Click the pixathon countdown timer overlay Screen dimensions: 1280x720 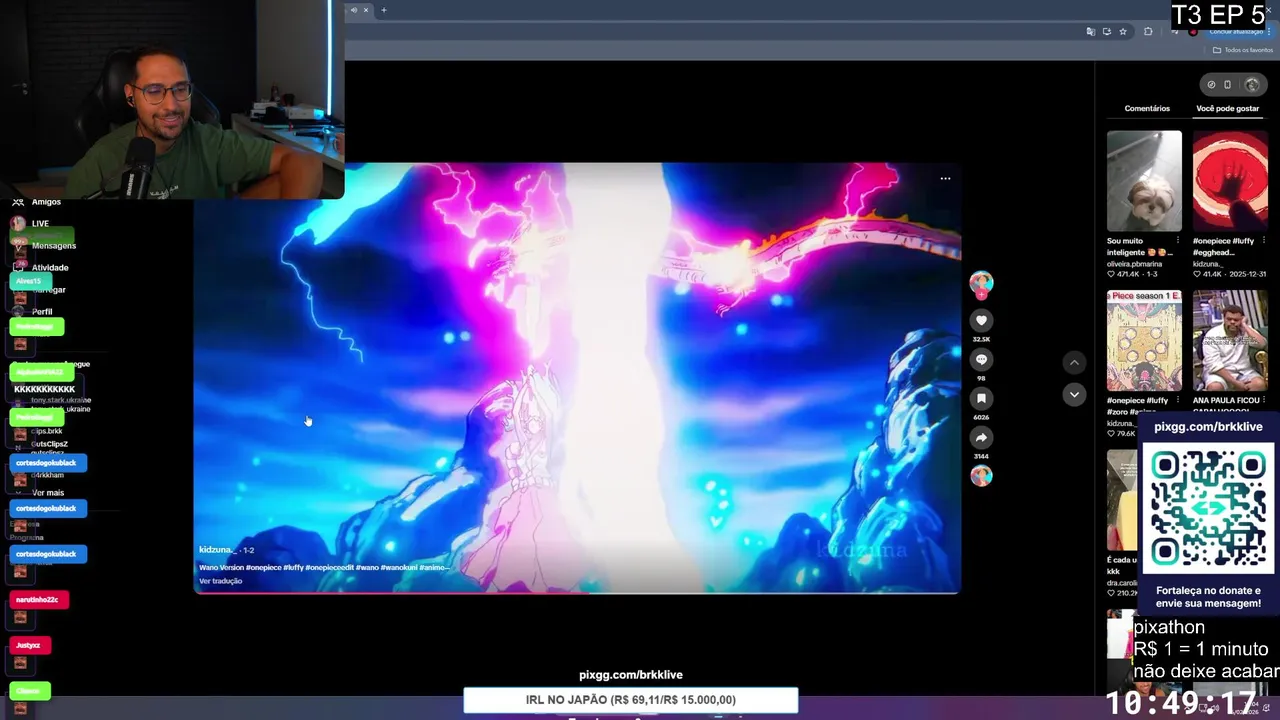tap(1180, 702)
